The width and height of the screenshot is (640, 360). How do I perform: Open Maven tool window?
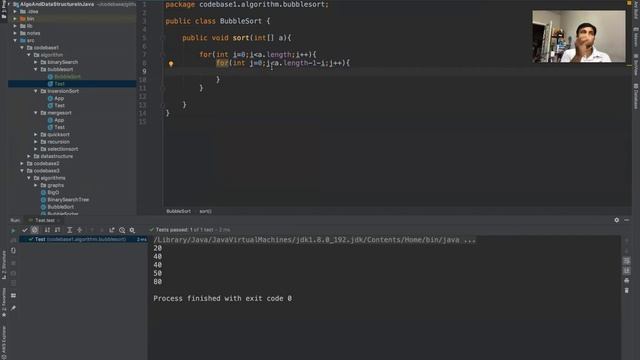(636, 38)
